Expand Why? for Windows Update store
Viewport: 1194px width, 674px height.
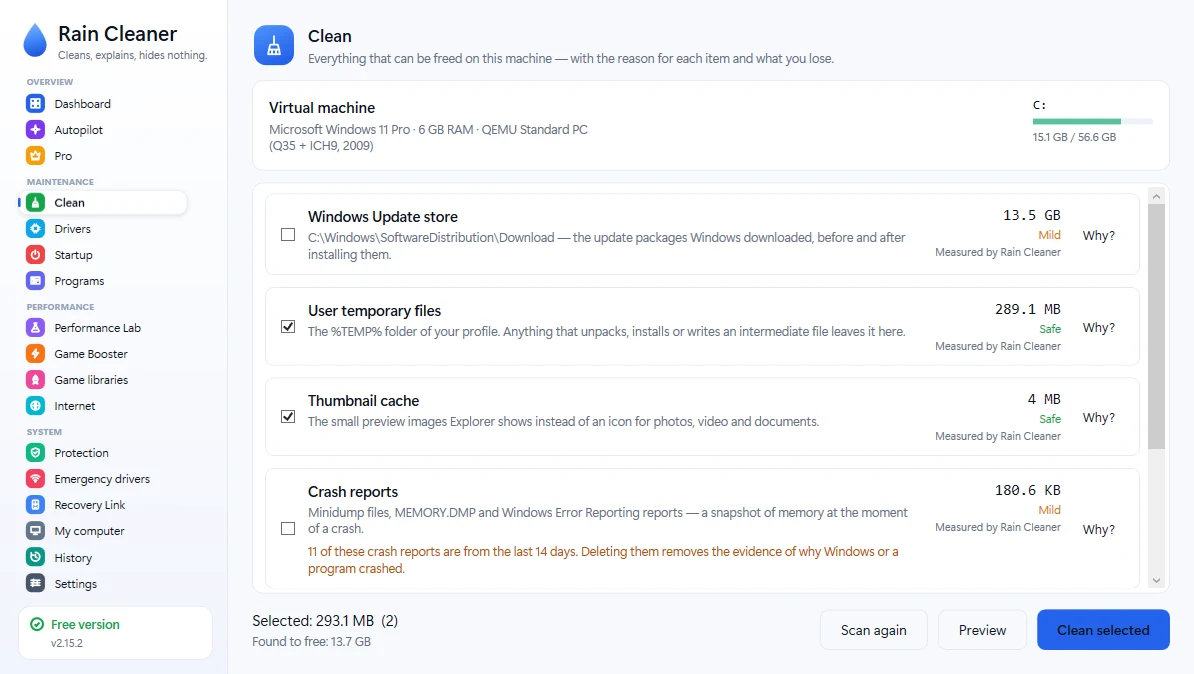[x=1098, y=235]
